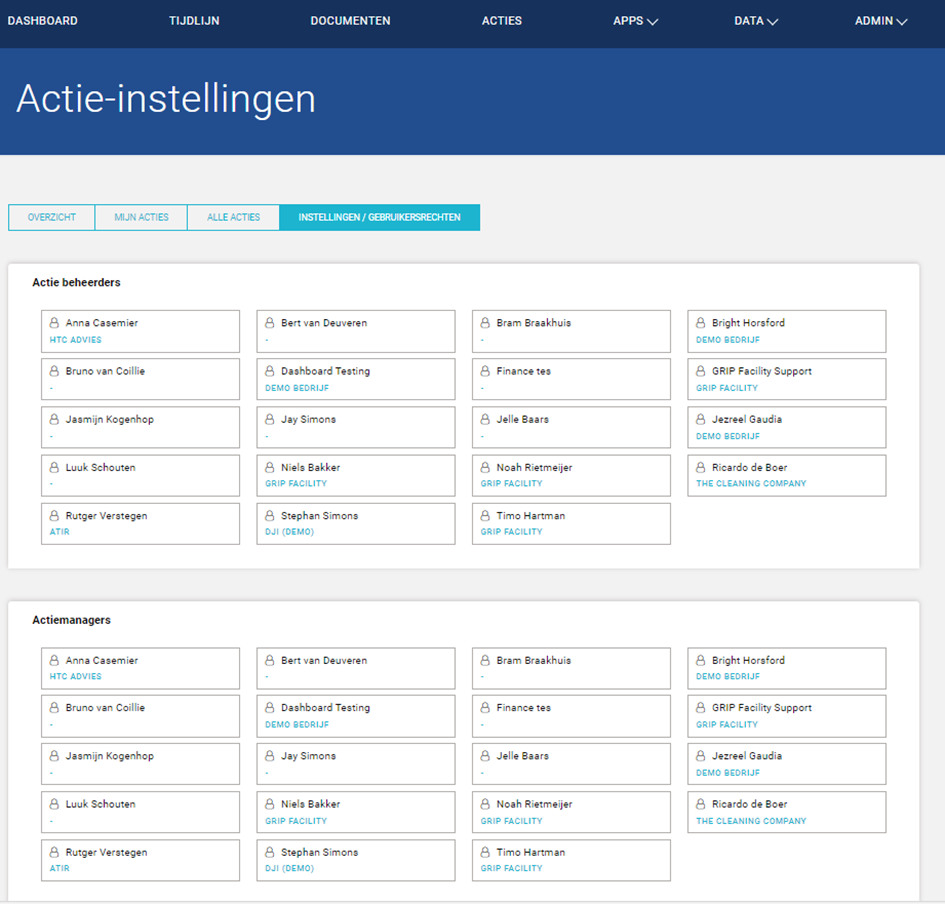Expand the ADMIN menu chevron
Screen dimensions: 945x904
(902, 22)
